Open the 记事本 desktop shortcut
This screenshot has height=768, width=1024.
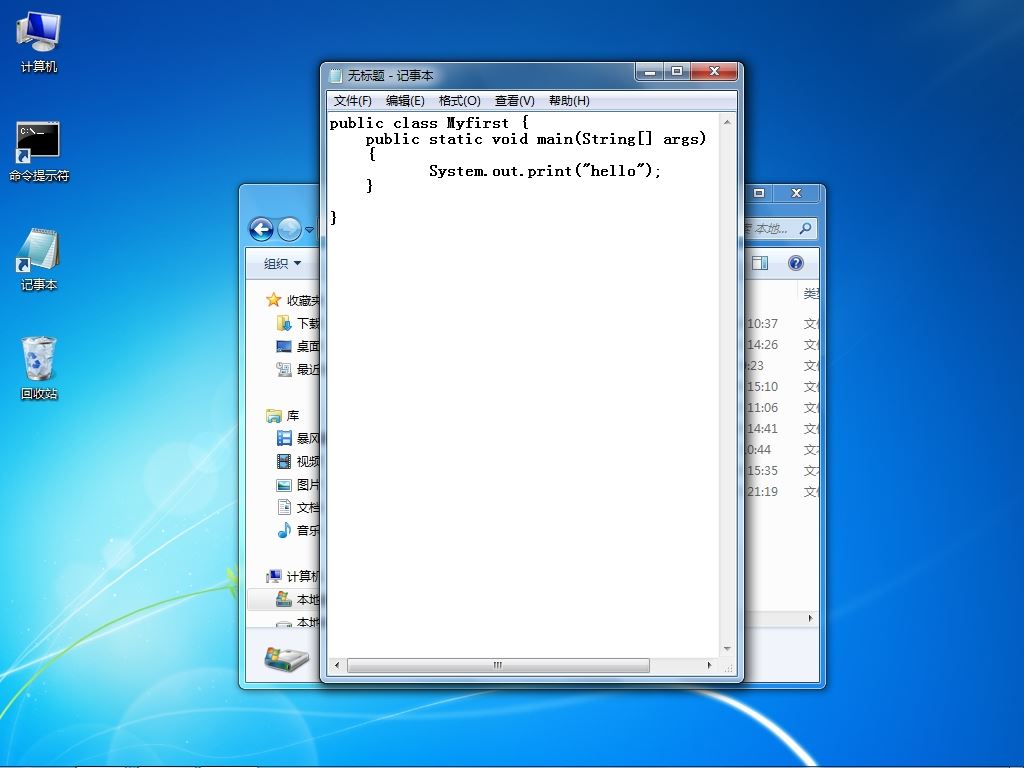point(39,260)
